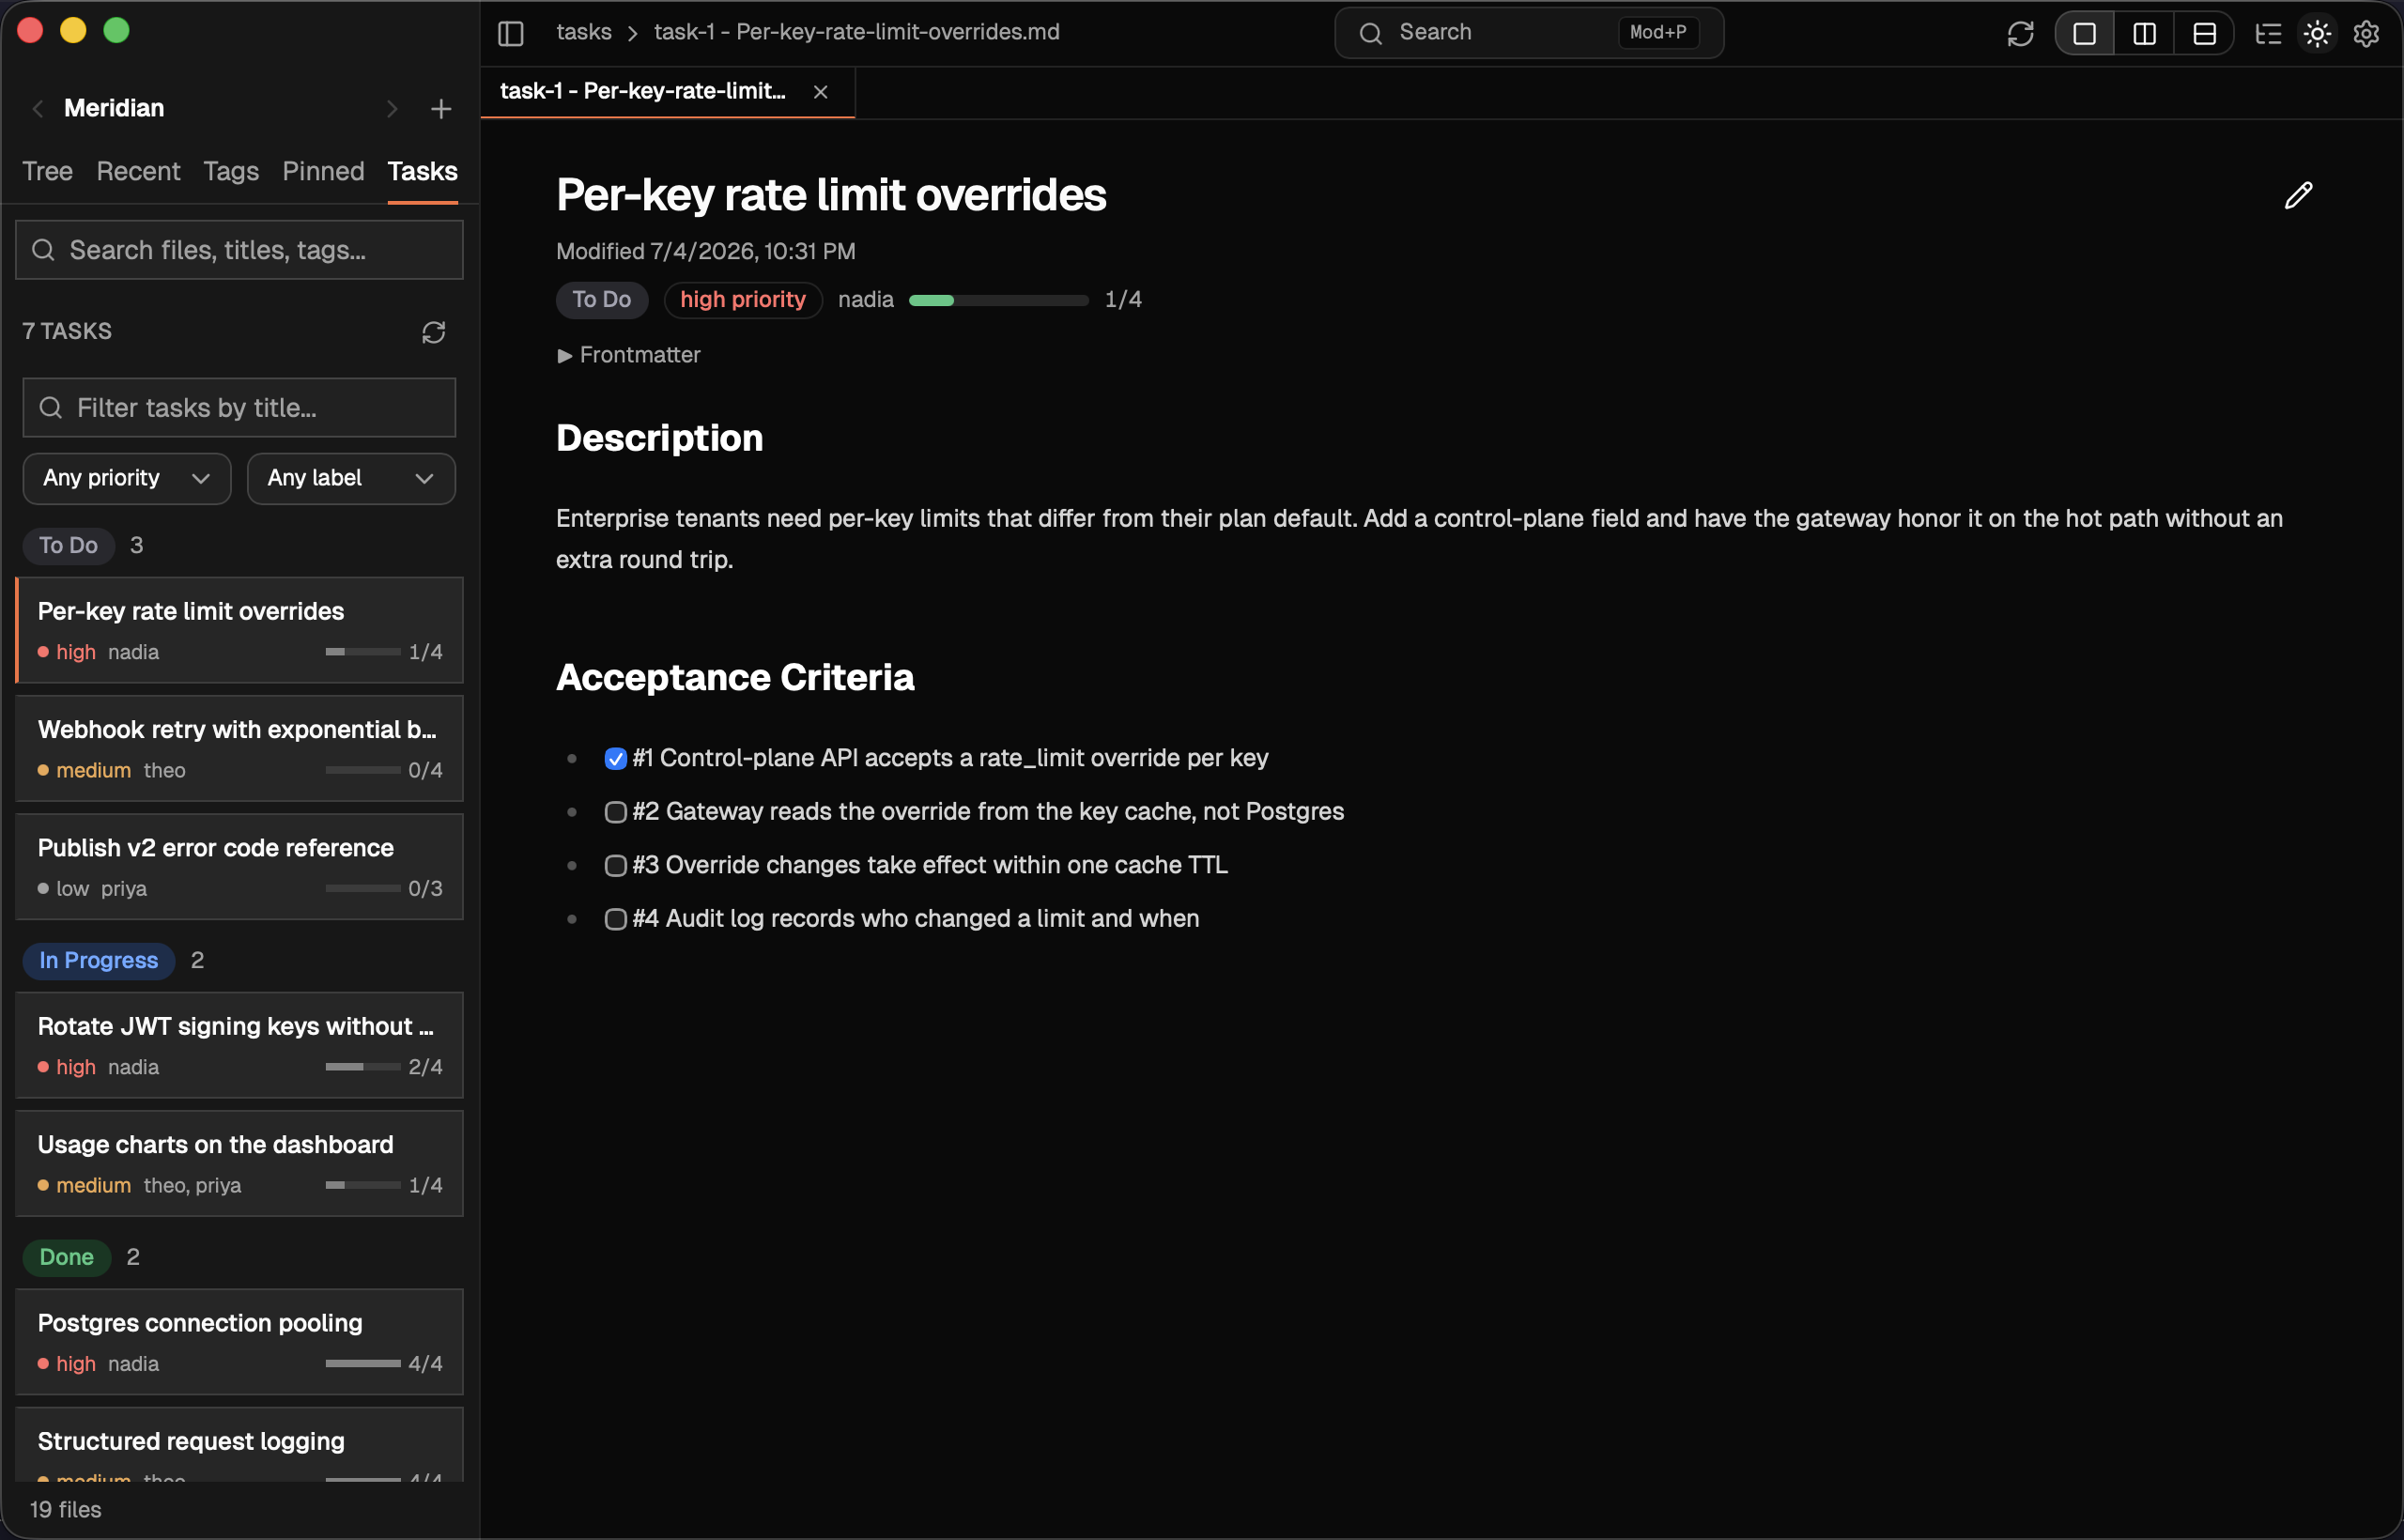Collapse the In Progress task group

[x=98, y=961]
